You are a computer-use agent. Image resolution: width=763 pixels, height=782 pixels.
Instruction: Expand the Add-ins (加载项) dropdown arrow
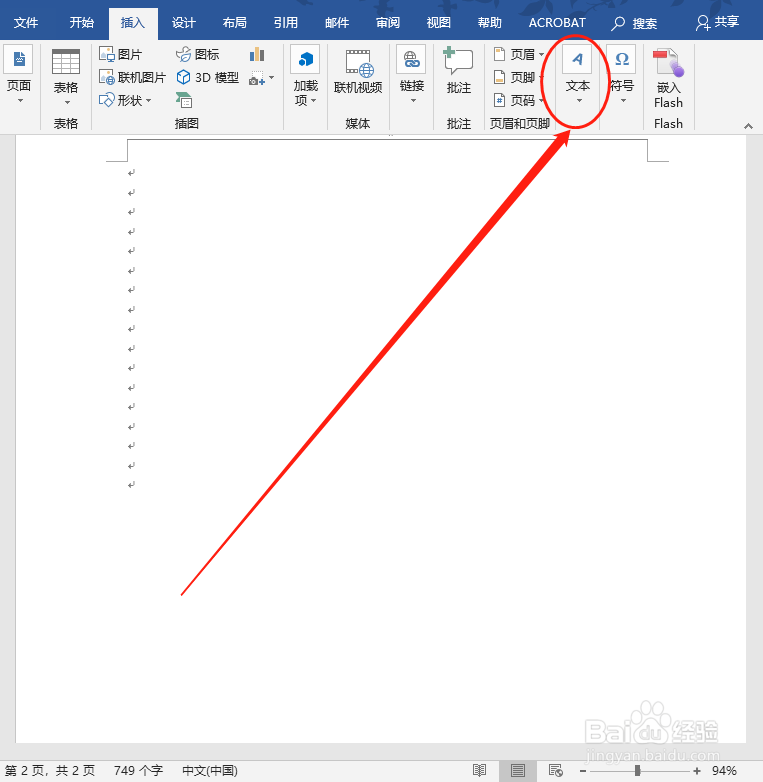click(314, 101)
